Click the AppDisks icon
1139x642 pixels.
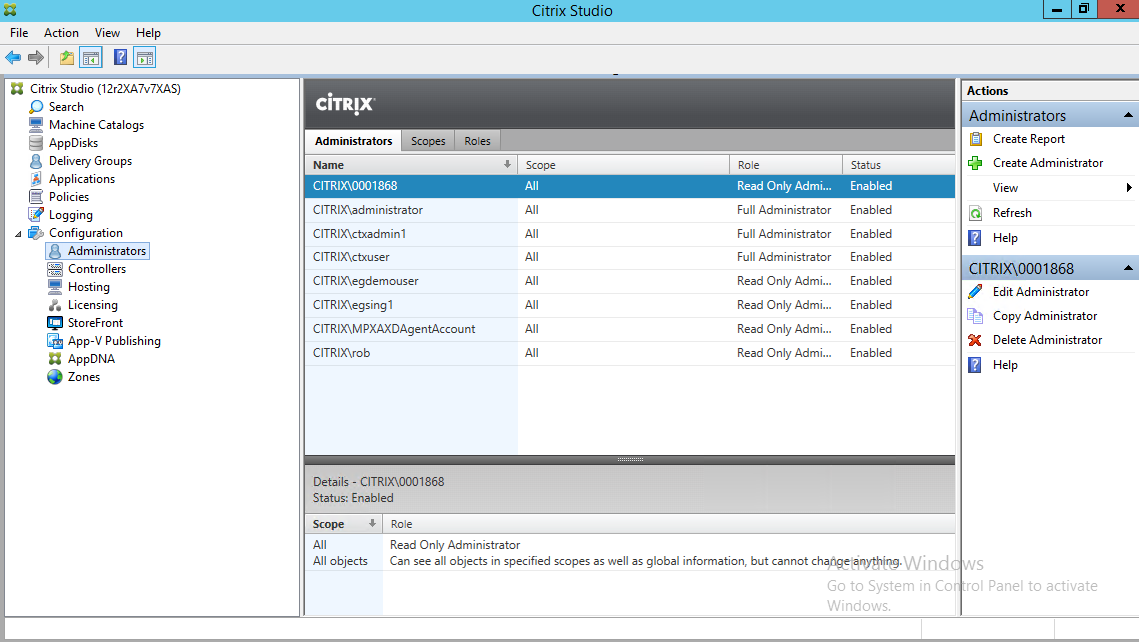coord(36,142)
